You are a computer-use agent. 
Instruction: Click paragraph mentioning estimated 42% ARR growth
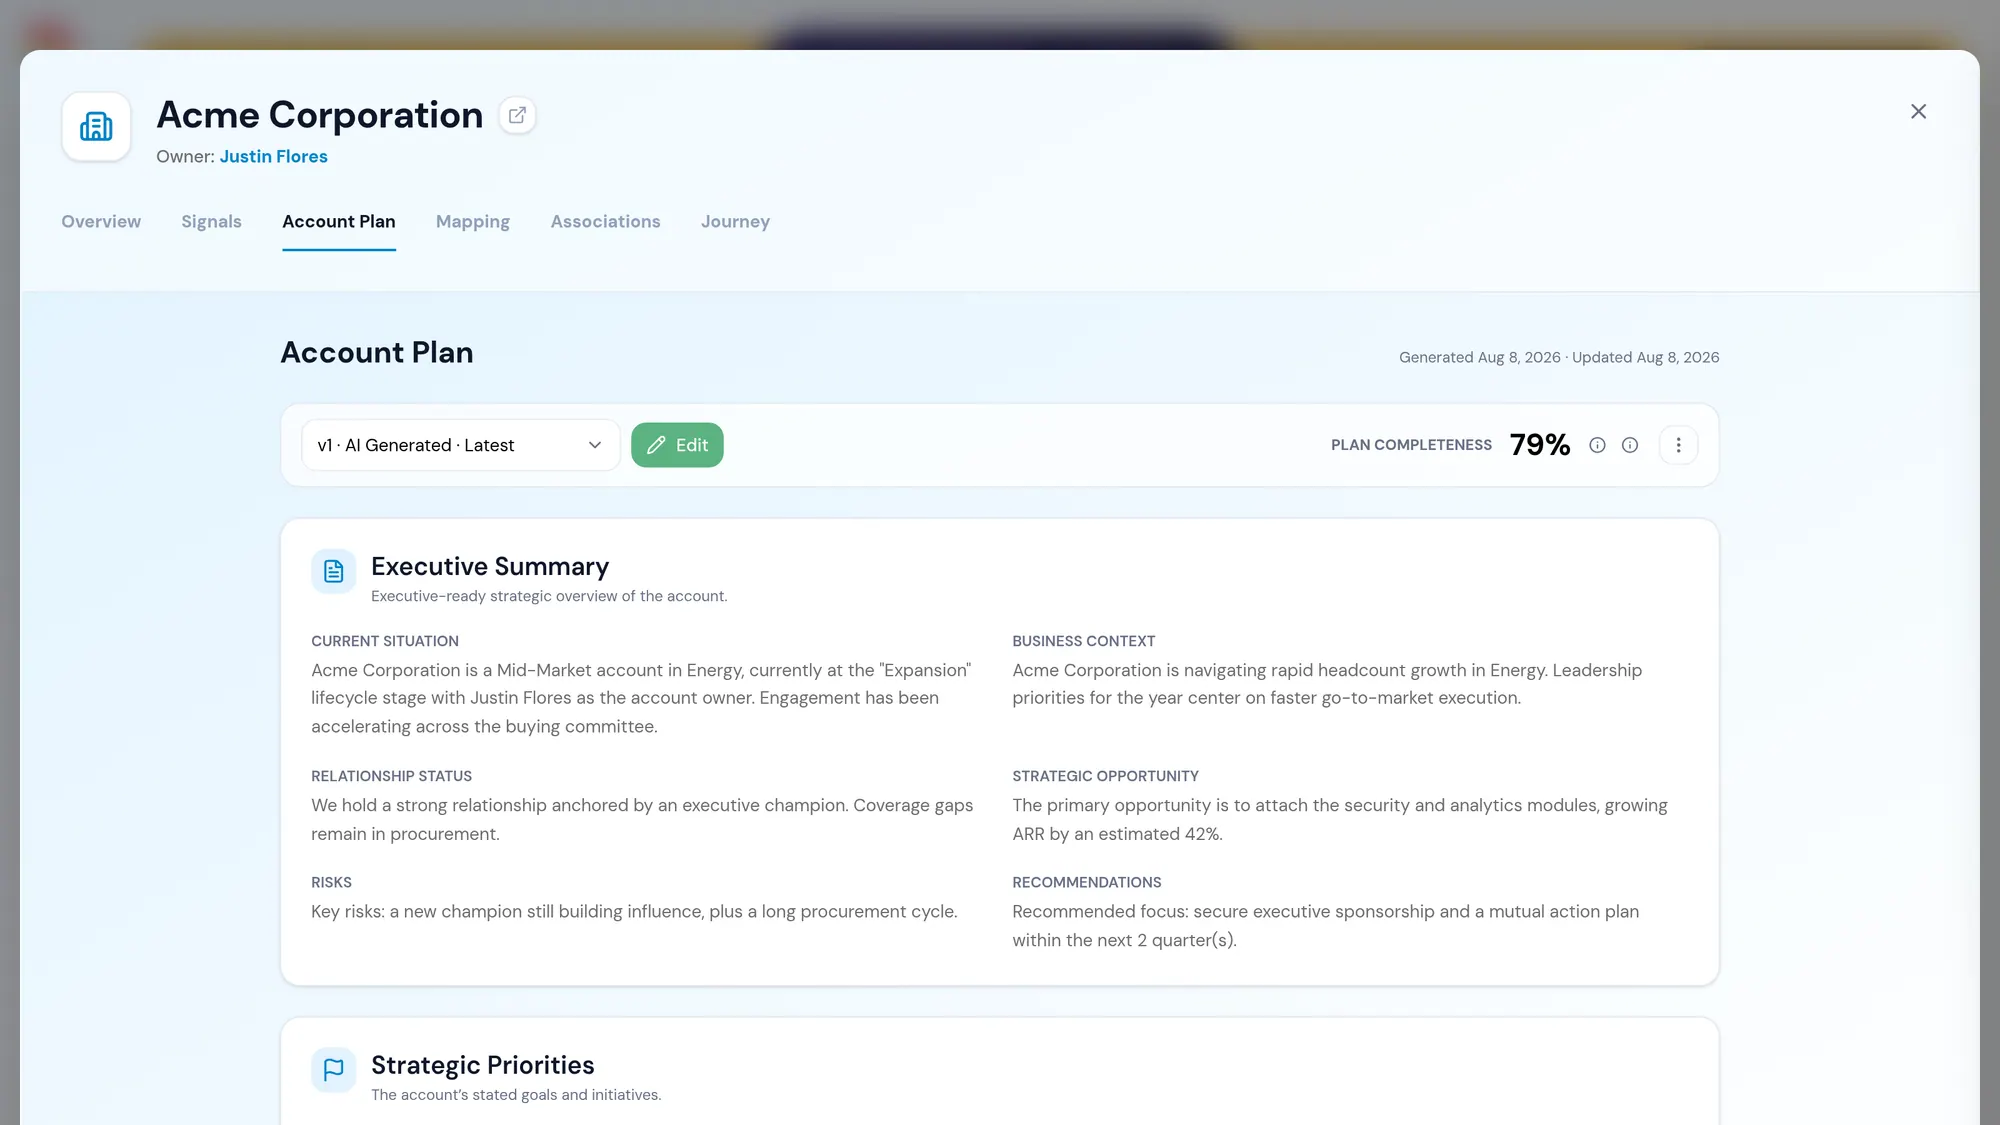[1339, 819]
